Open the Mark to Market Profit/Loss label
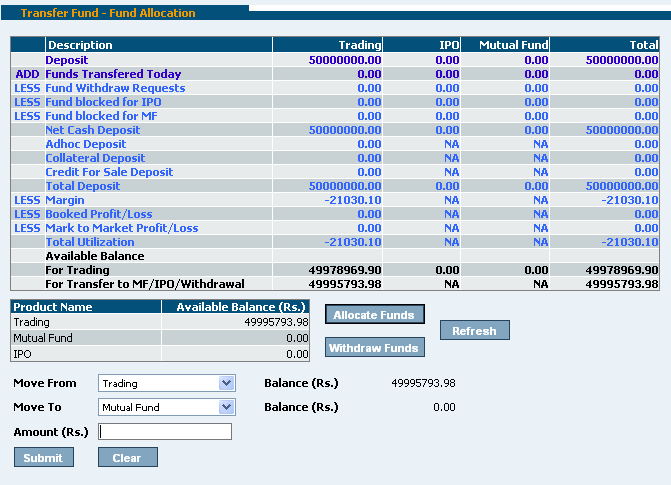This screenshot has height=485, width=671. (122, 228)
